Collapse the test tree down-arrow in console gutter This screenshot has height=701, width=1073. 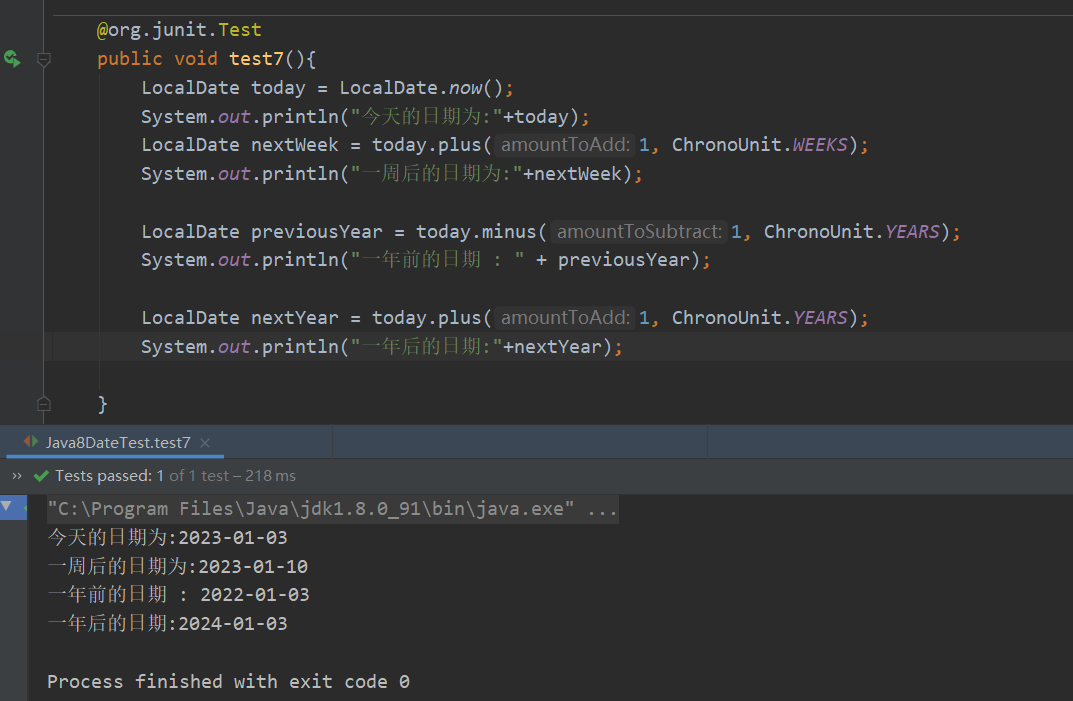(x=6, y=507)
